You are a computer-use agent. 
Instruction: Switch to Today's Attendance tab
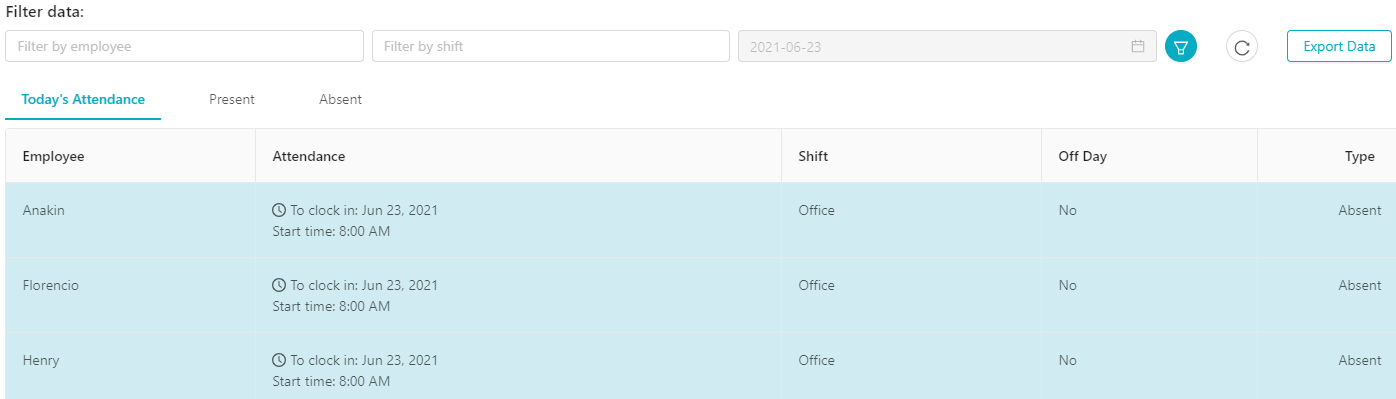(x=83, y=100)
